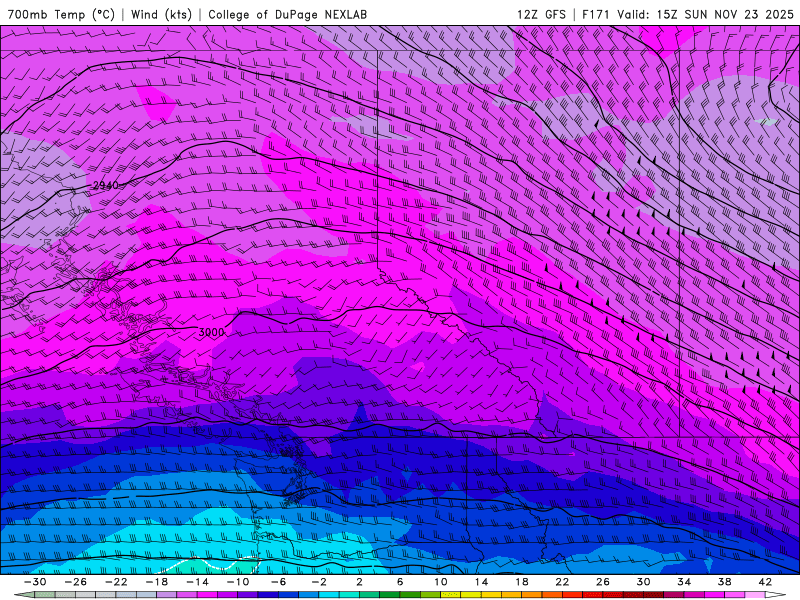Click the 34 value on the temperature scale
The image size is (800, 600).
684,582
